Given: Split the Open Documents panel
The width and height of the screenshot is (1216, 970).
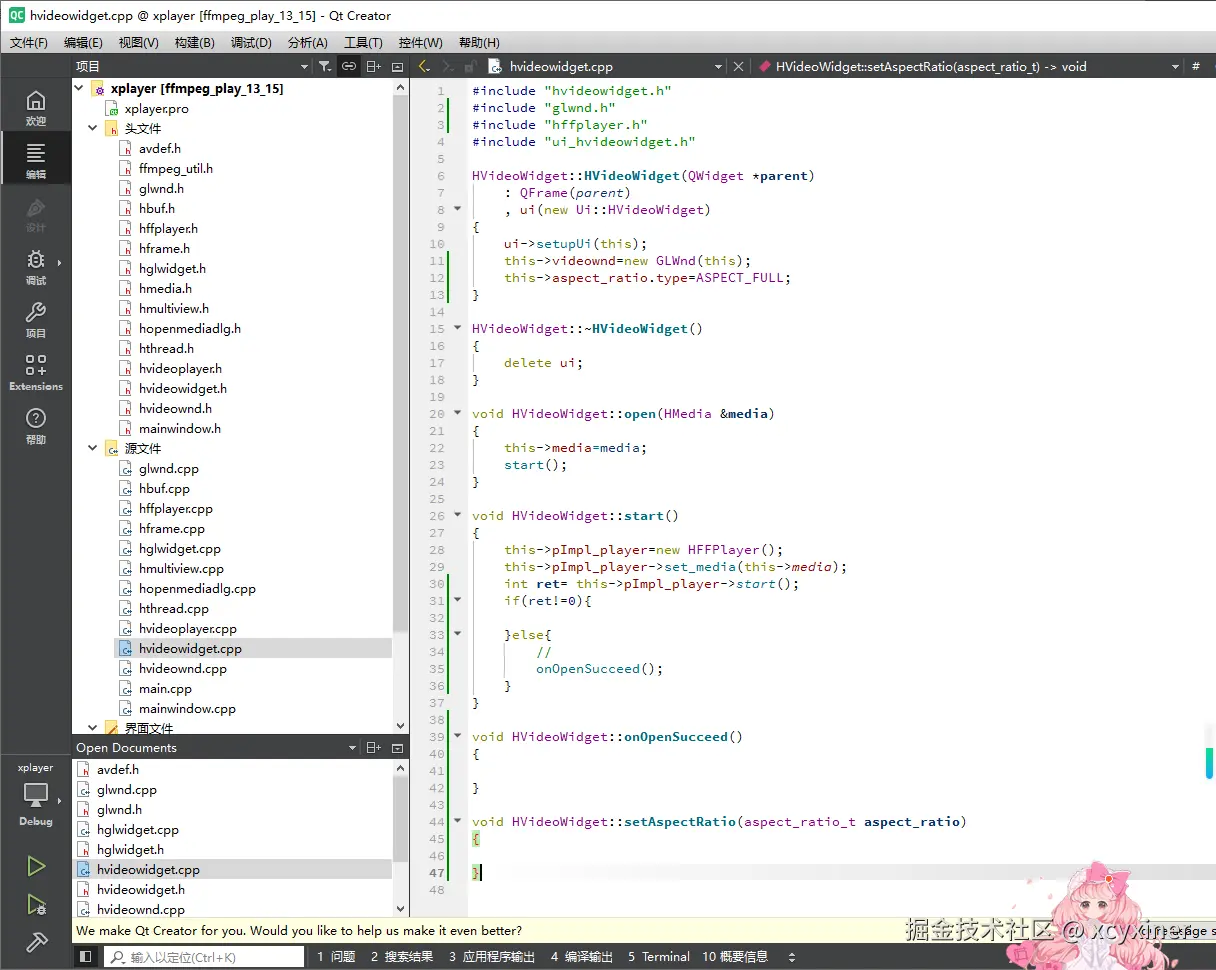Looking at the screenshot, I should click(x=373, y=748).
